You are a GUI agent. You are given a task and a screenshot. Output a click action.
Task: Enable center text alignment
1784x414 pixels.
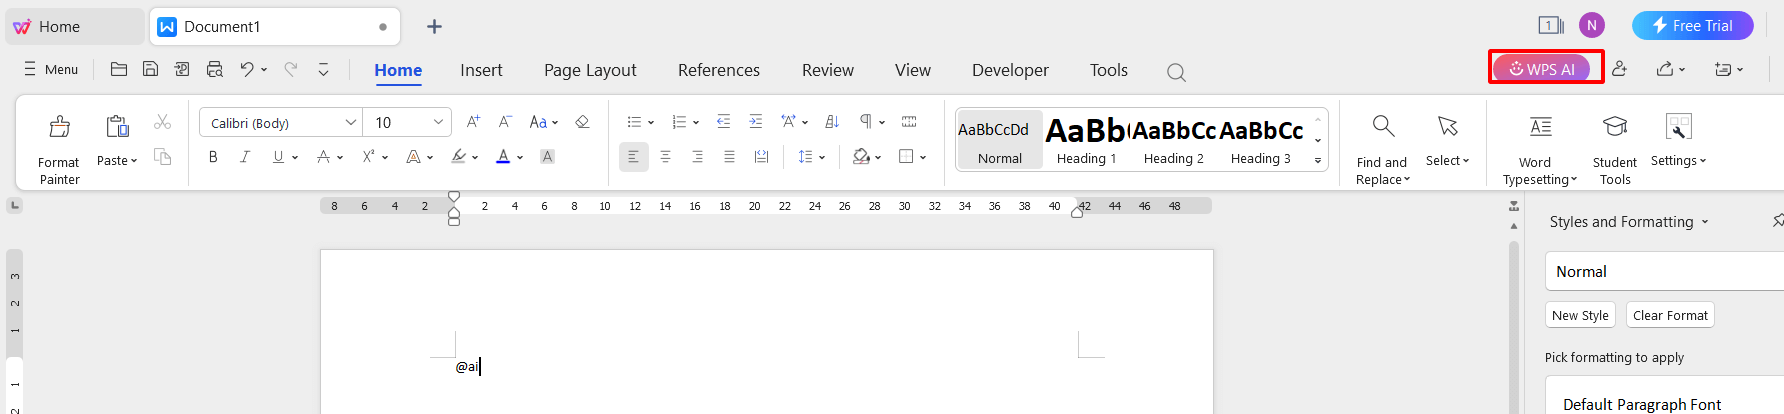[x=665, y=157]
